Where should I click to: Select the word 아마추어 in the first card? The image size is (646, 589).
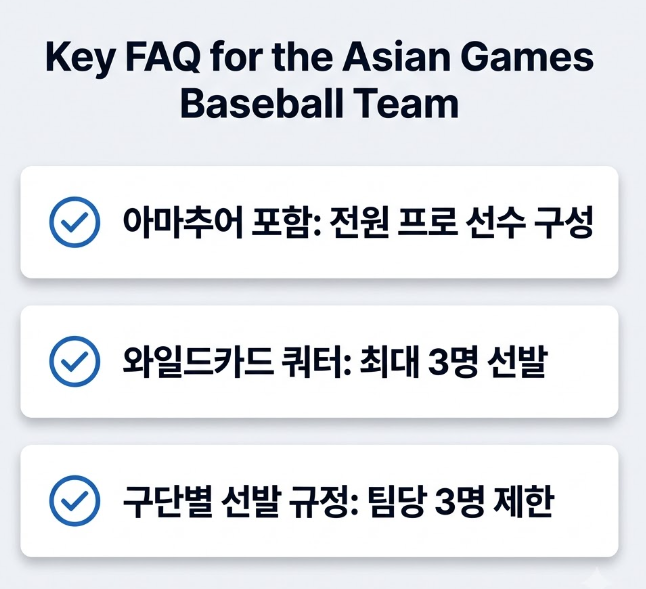coord(183,222)
